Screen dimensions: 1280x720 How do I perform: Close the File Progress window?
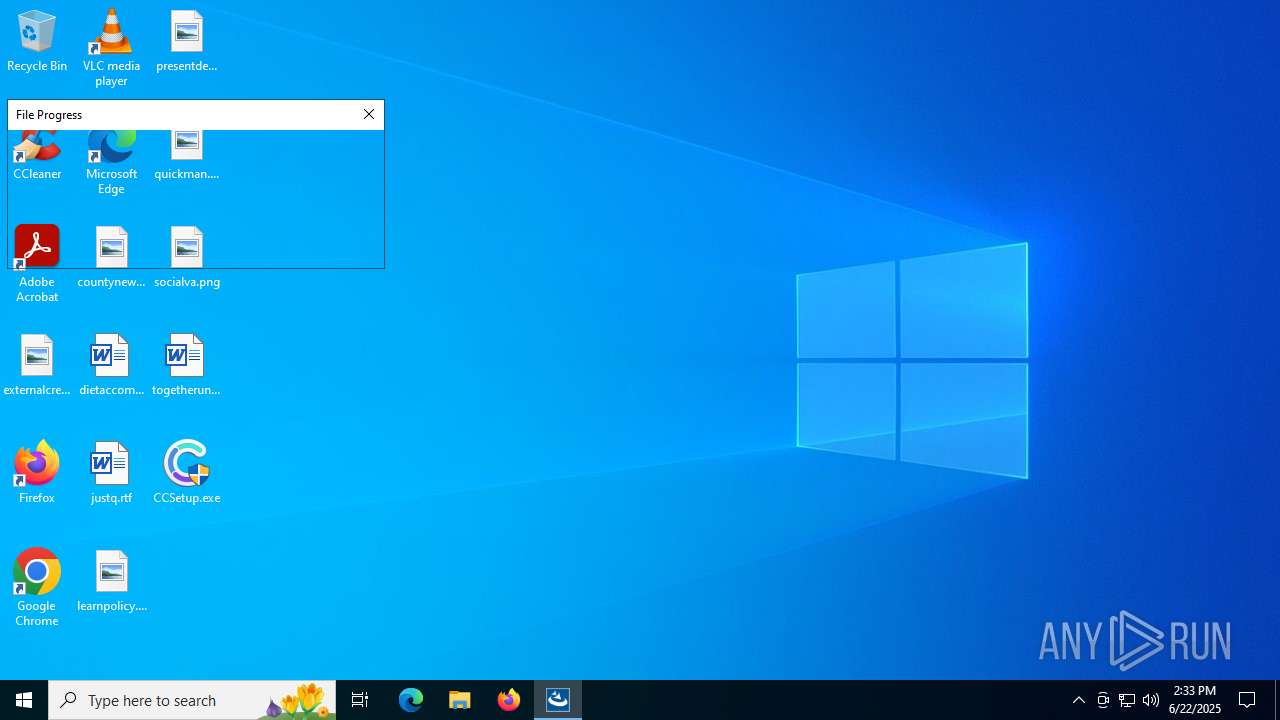coord(369,115)
